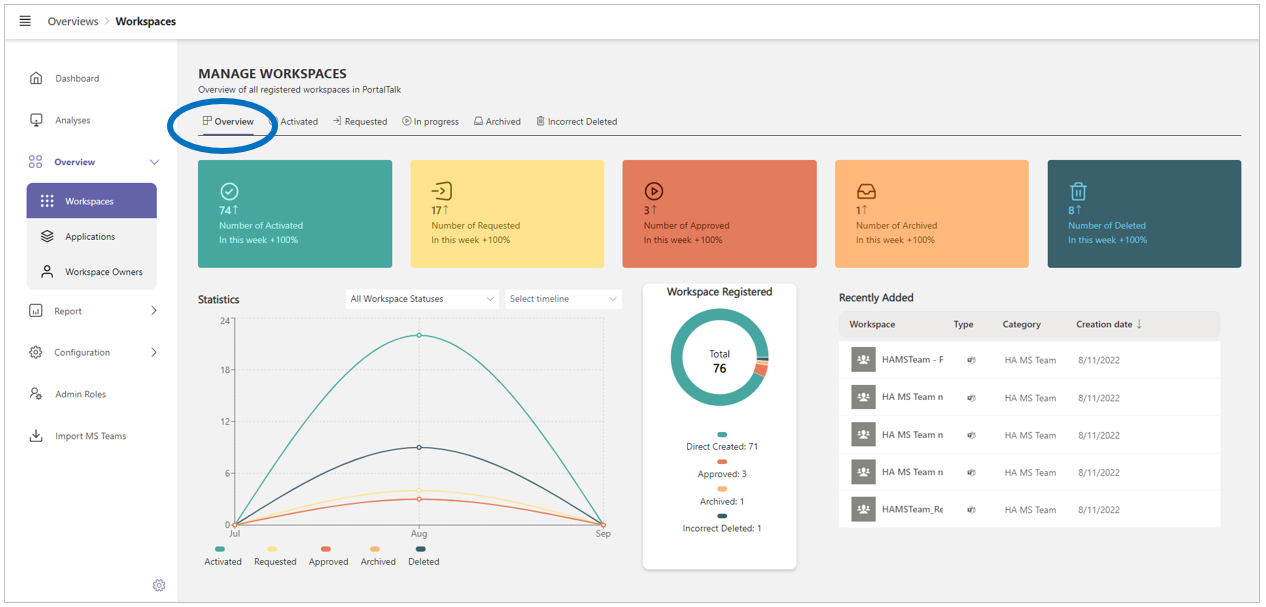Click the Configuration gear icon in sidebar
Image resolution: width=1266 pixels, height=607 pixels.
click(36, 352)
